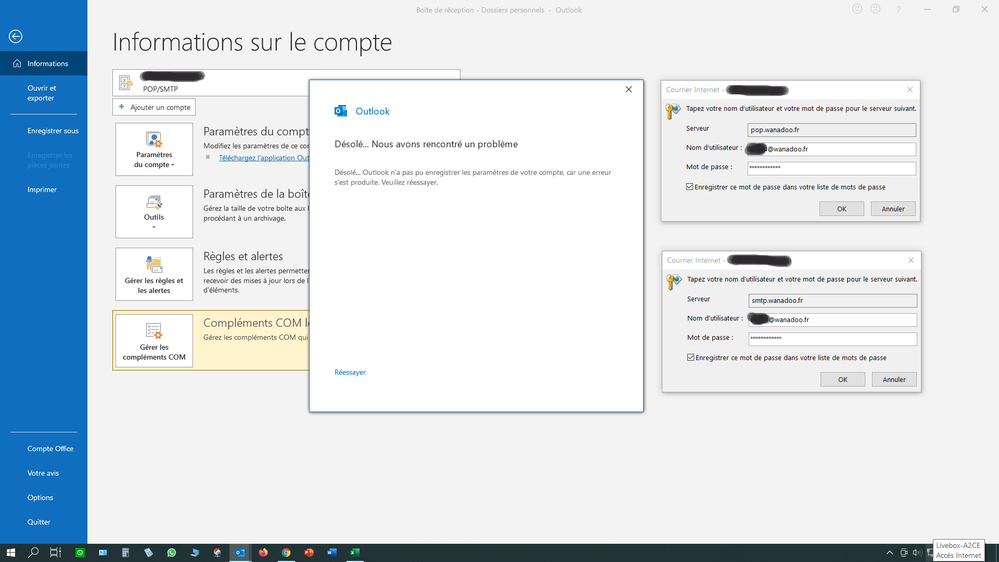Screen dimensions: 999x562
Task: Show hidden system tray icons
Action: pyautogui.click(x=889, y=552)
